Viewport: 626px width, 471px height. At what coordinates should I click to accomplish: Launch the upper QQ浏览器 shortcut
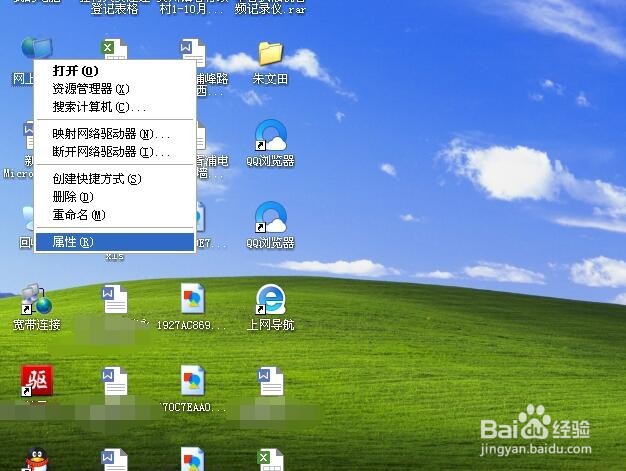coord(271,135)
